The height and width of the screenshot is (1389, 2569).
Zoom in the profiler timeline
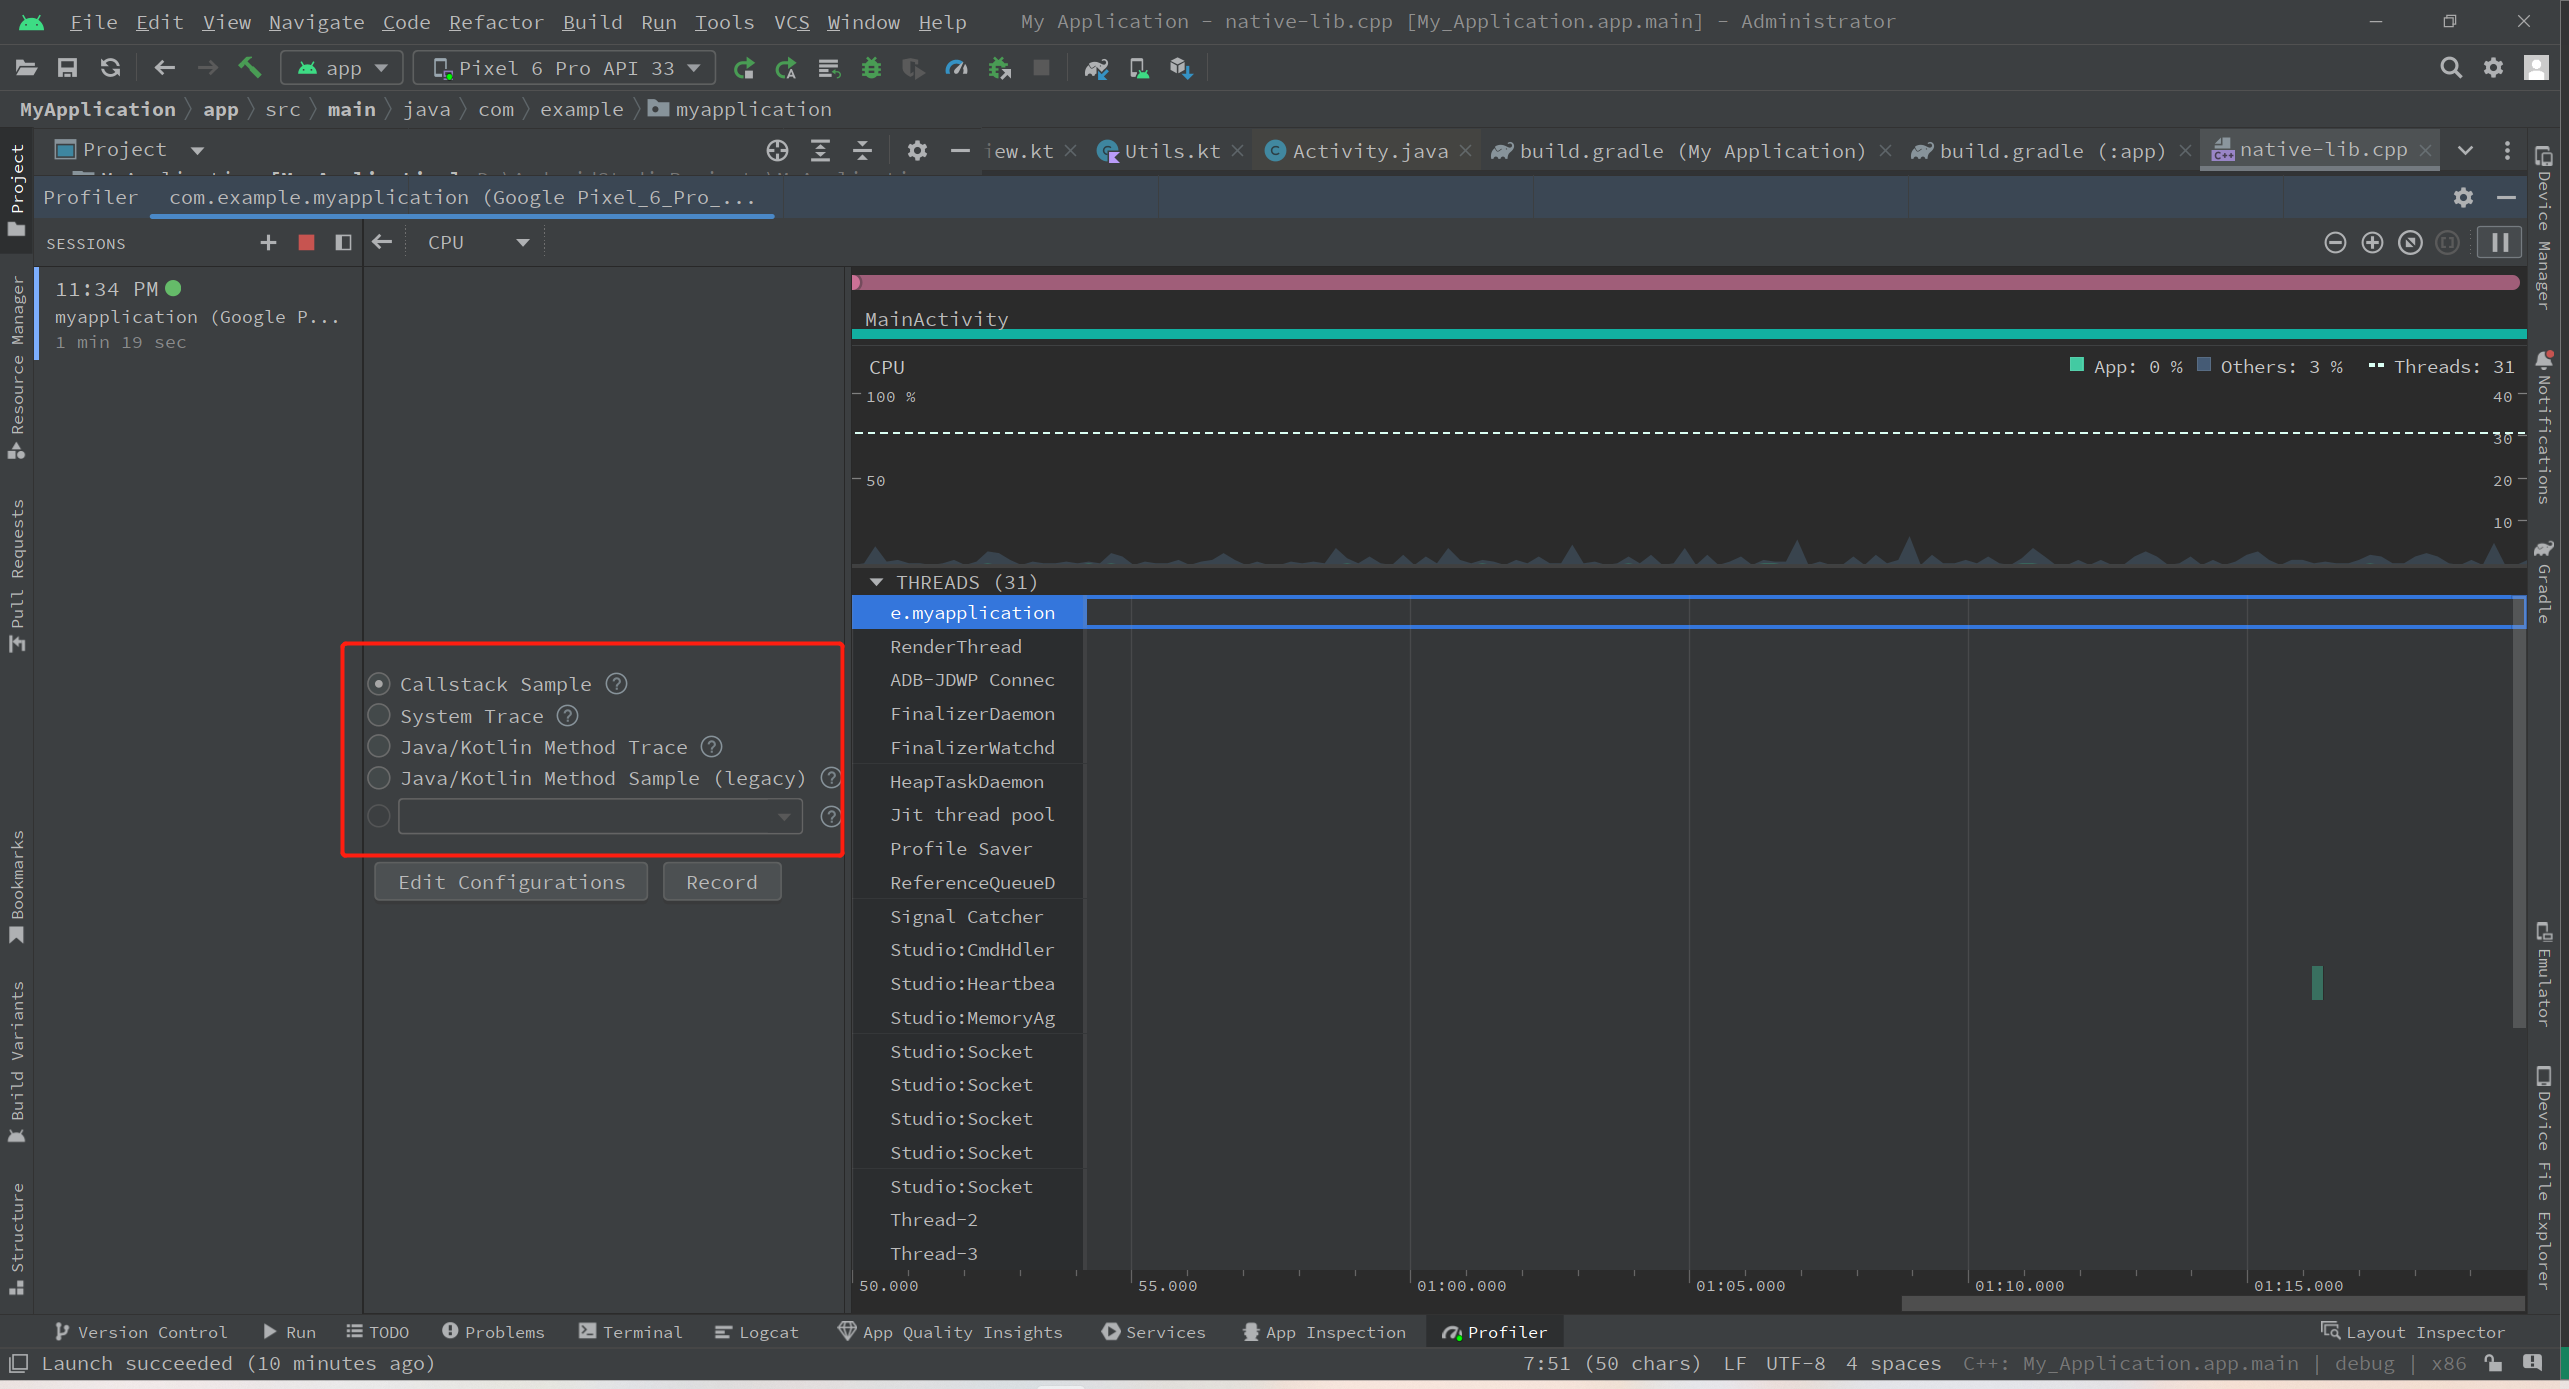[2372, 243]
